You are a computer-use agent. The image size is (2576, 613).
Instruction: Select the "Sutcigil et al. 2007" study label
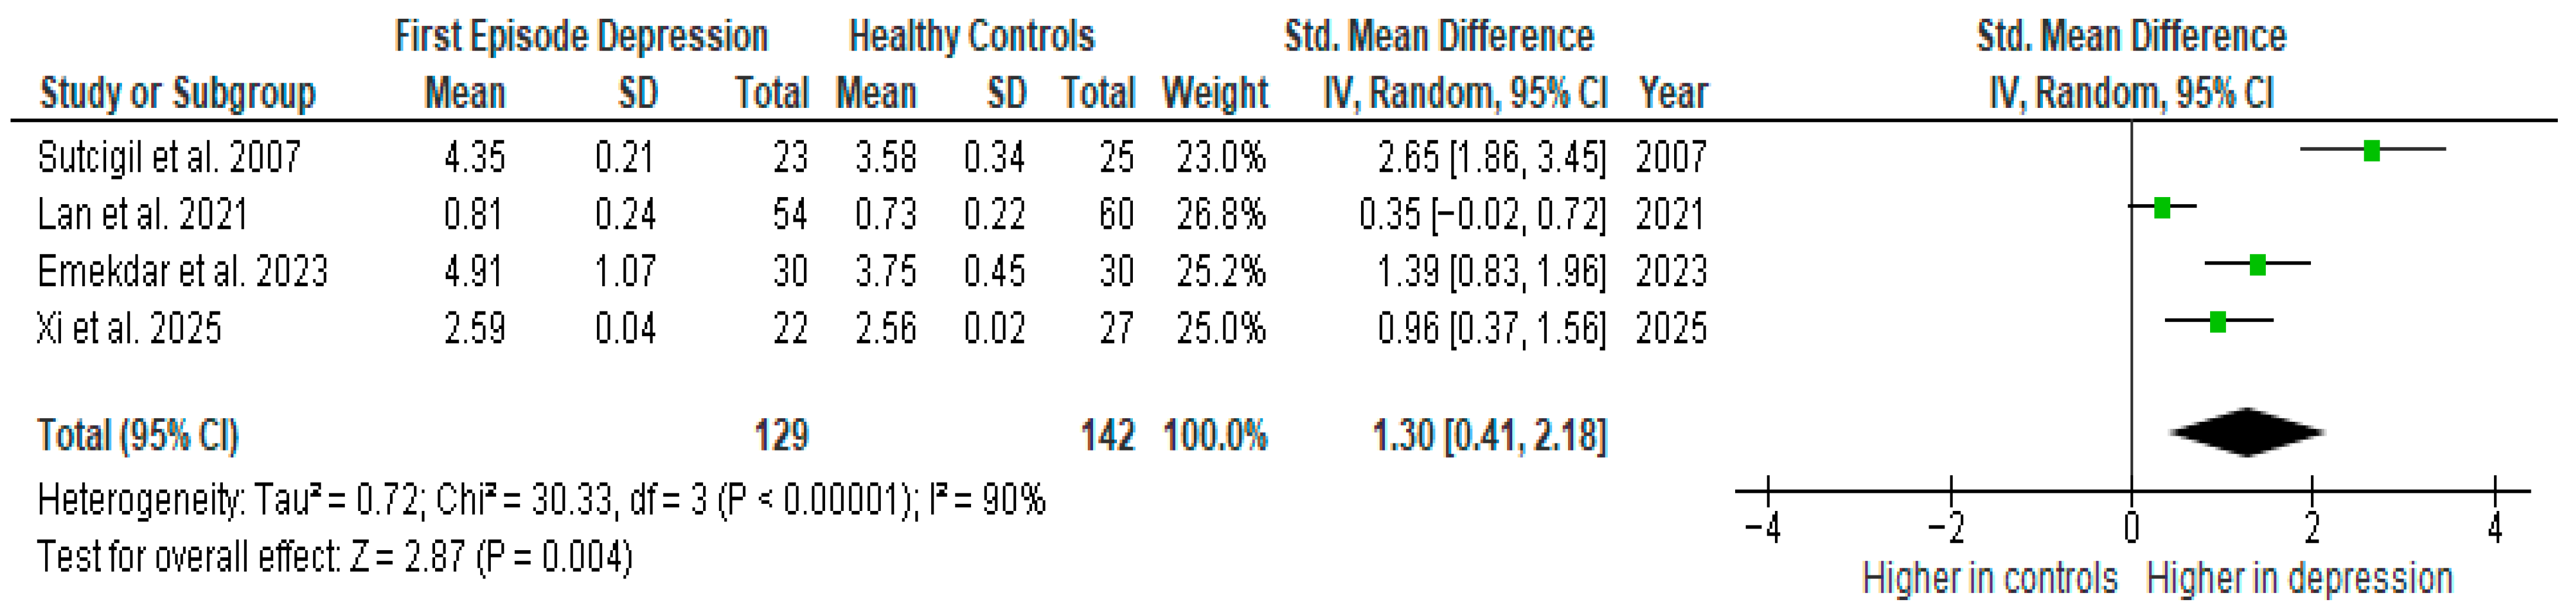coord(169,157)
